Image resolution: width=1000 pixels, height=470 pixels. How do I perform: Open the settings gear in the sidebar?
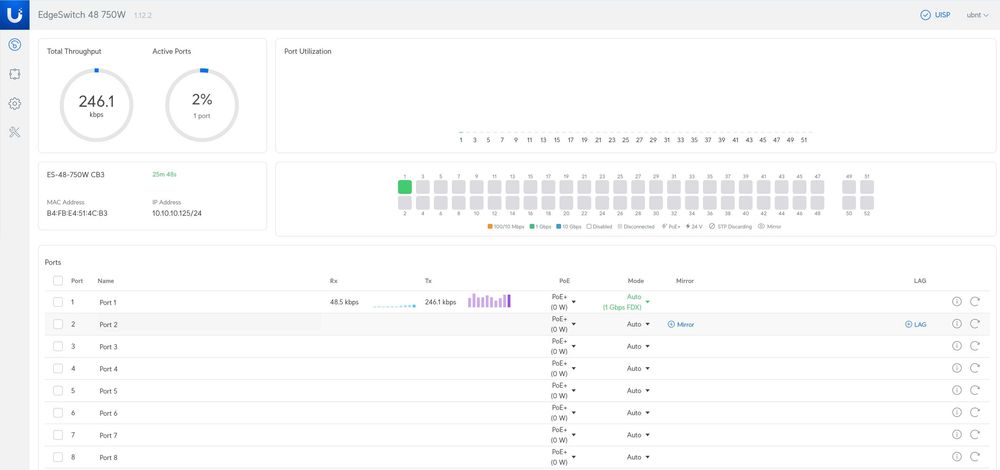pyautogui.click(x=15, y=103)
